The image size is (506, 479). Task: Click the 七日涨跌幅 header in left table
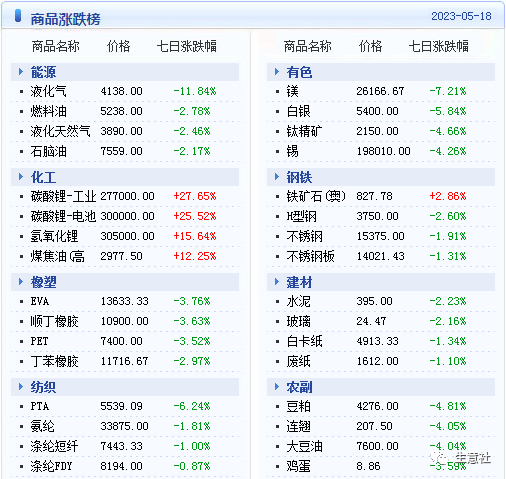point(186,46)
